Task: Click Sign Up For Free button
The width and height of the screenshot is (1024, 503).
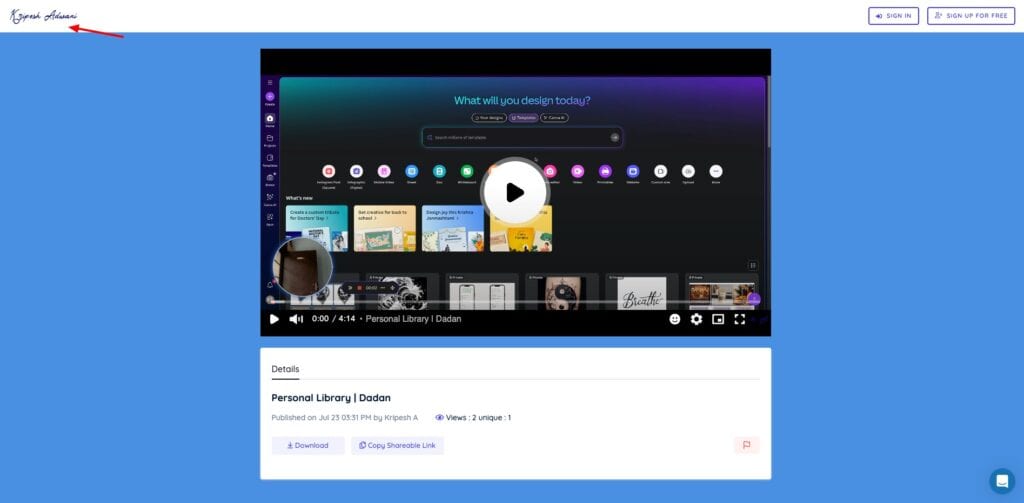Action: [970, 16]
